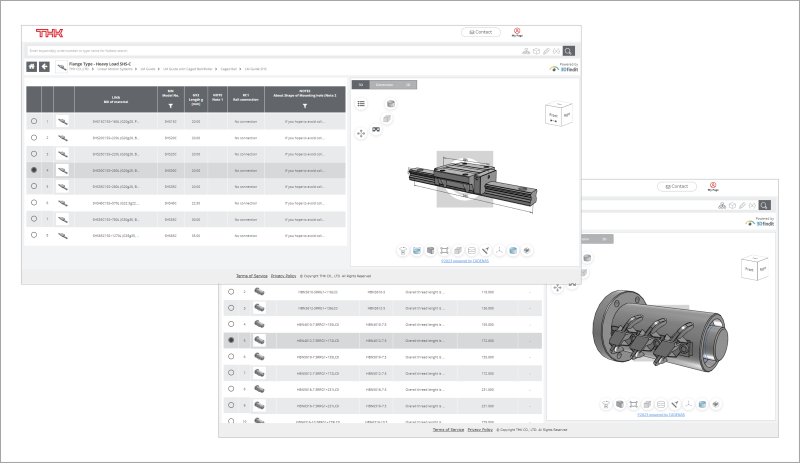Click the home icon in breadcrumb bar
The height and width of the screenshot is (463, 800).
coord(31,67)
